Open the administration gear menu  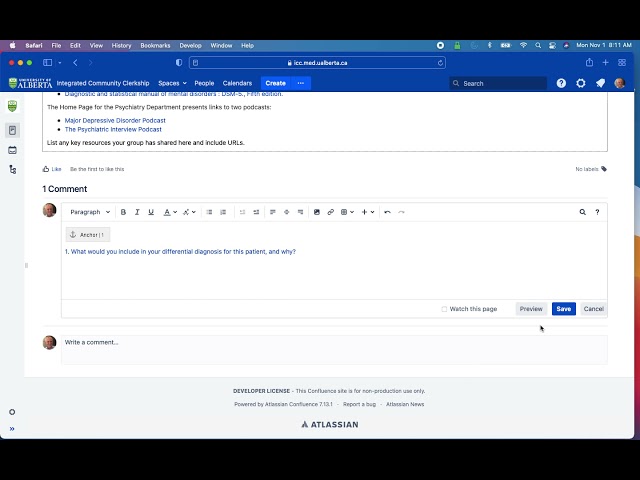(x=581, y=83)
